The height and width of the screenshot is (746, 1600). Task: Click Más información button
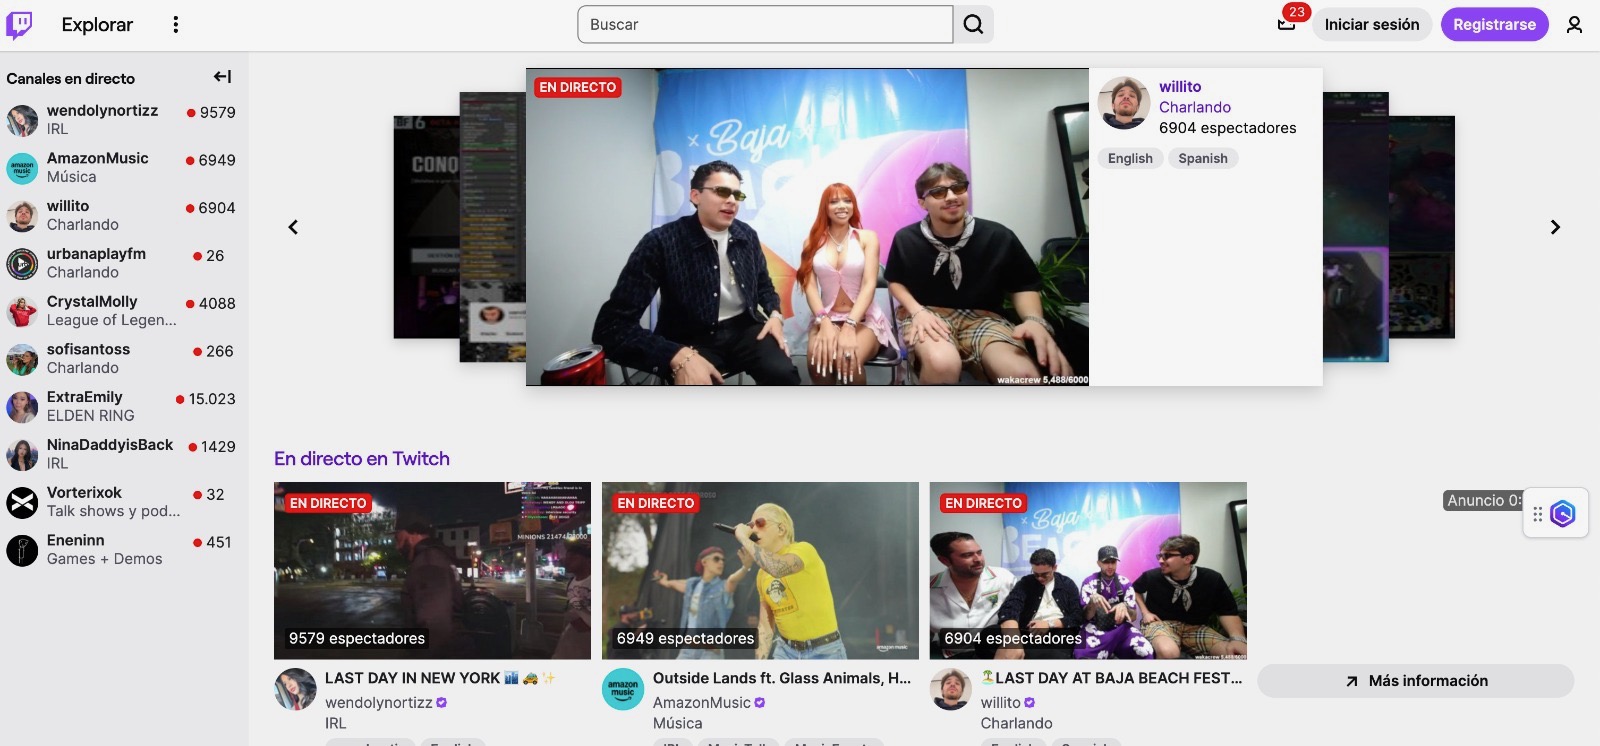pos(1416,681)
